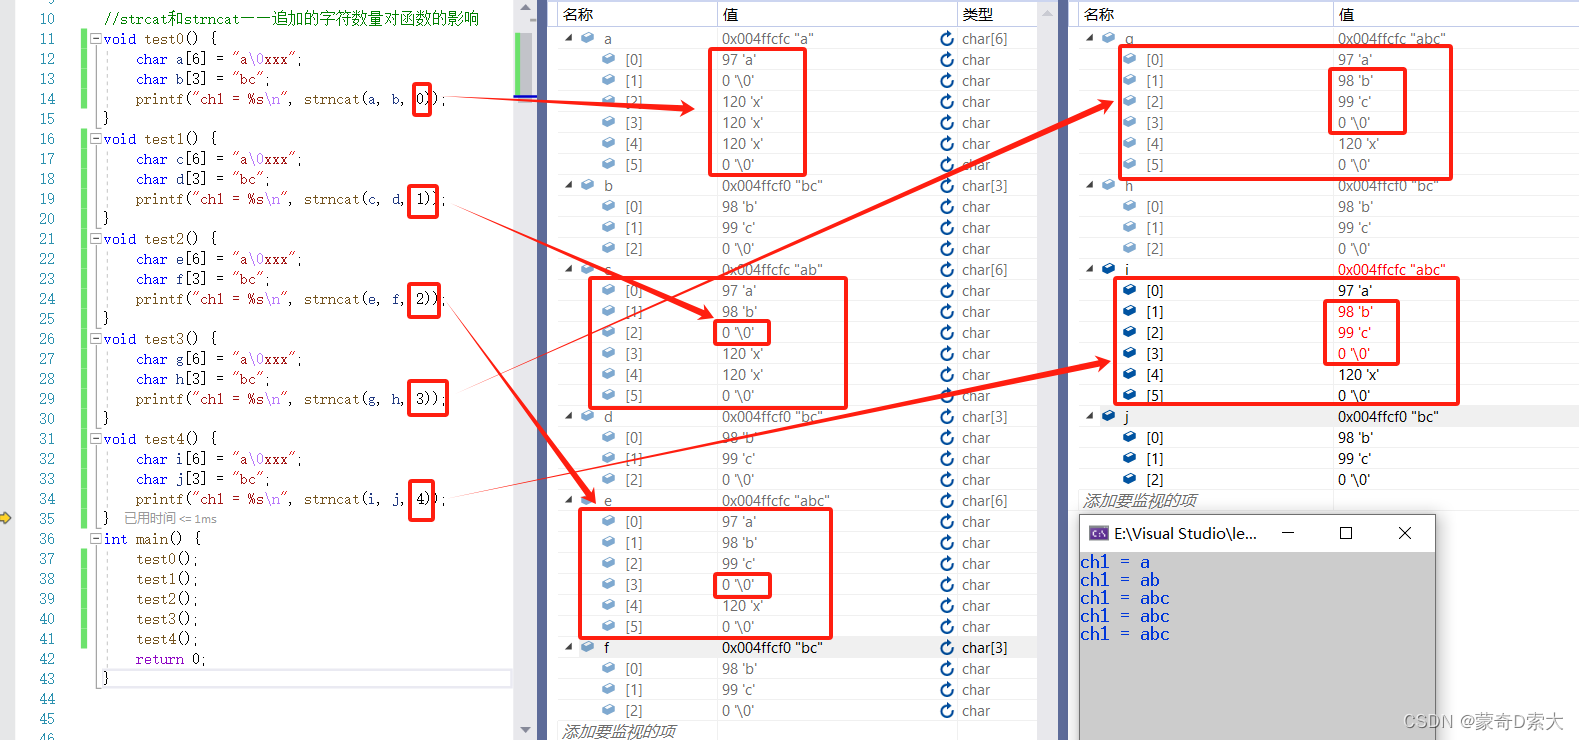The image size is (1579, 740).
Task: Click refresh icon in watch row d
Action: 946,417
